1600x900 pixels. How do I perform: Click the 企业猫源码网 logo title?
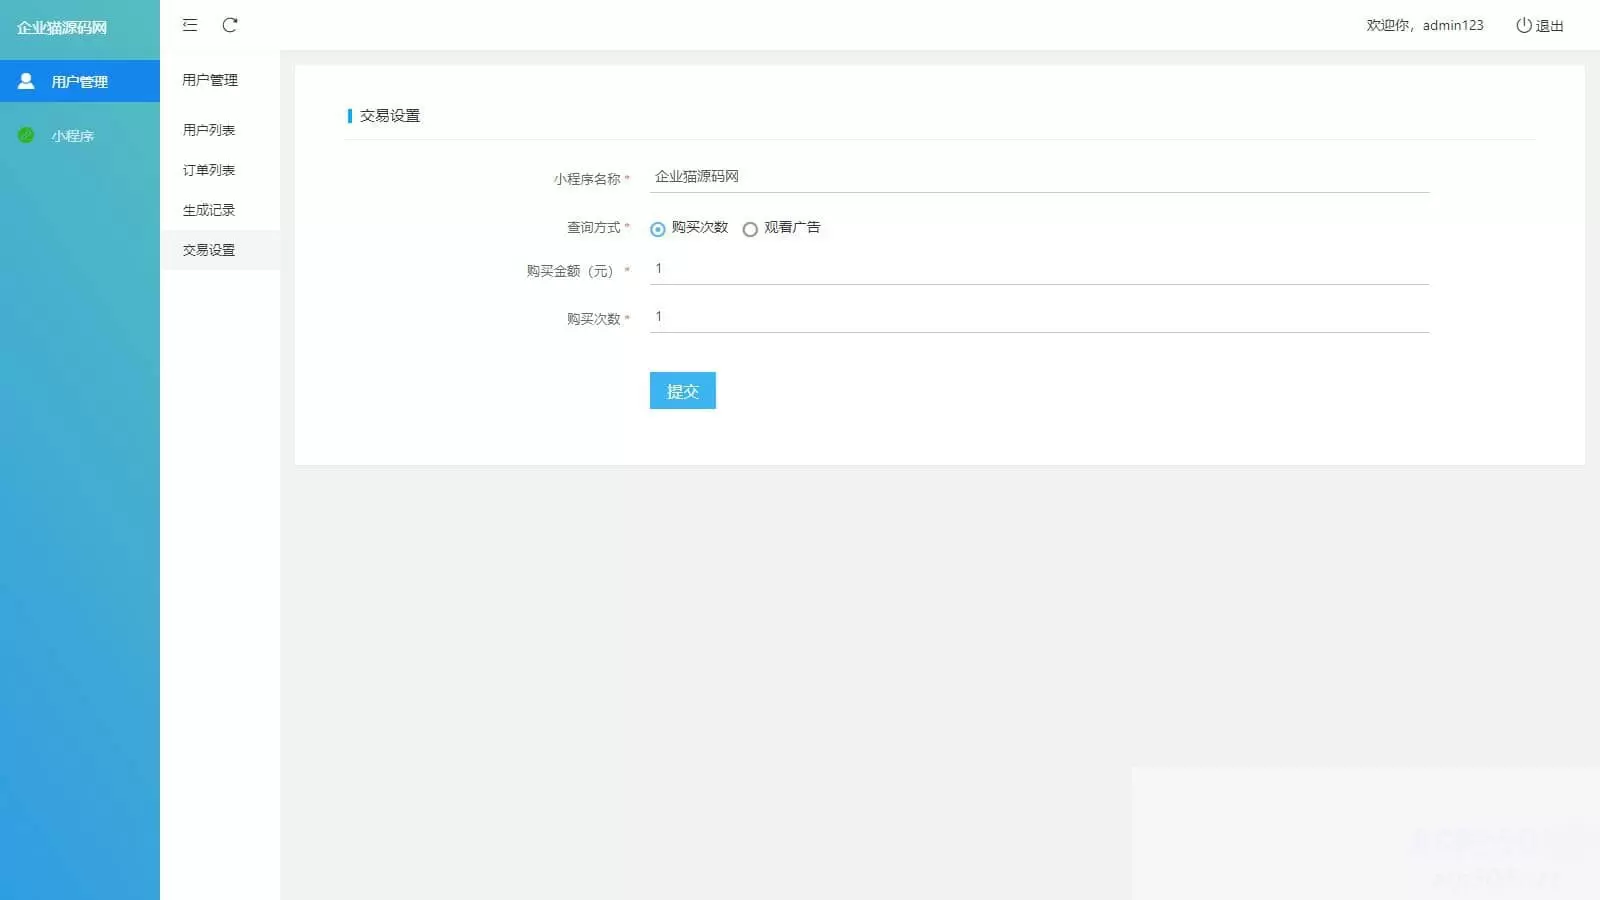62,27
